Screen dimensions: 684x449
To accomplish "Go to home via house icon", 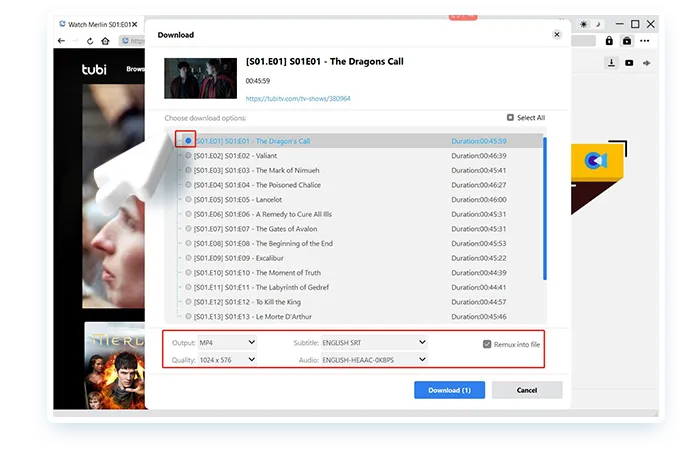I will click(105, 41).
